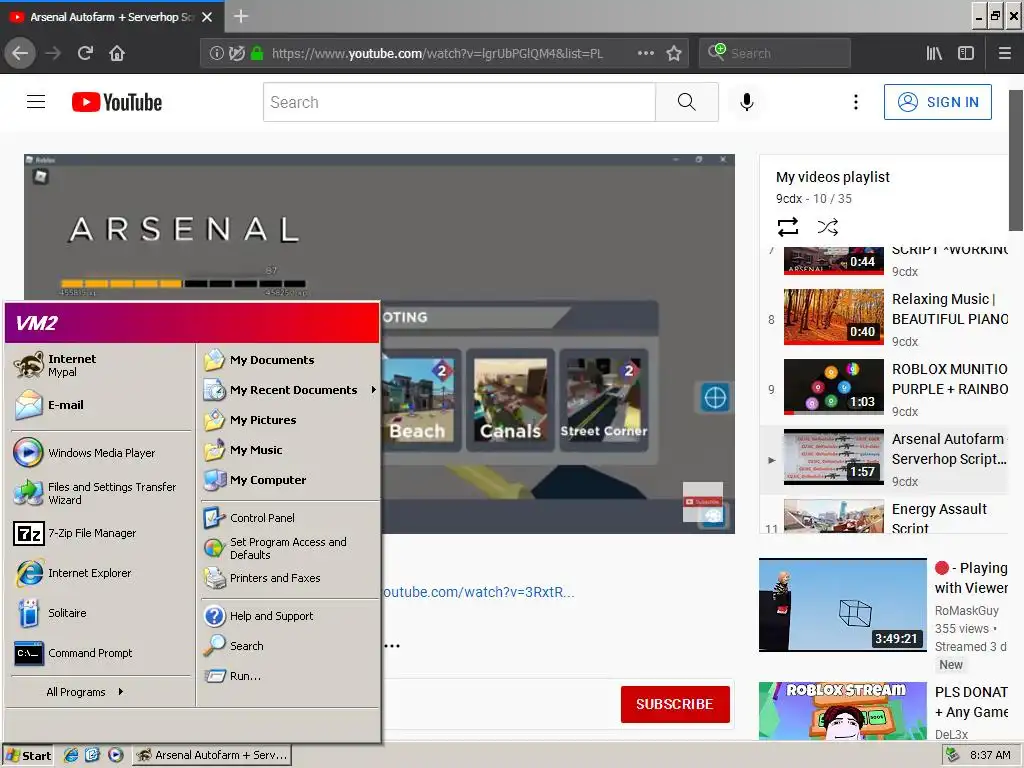
Task: Open Control Panel
Action: [x=290, y=518]
